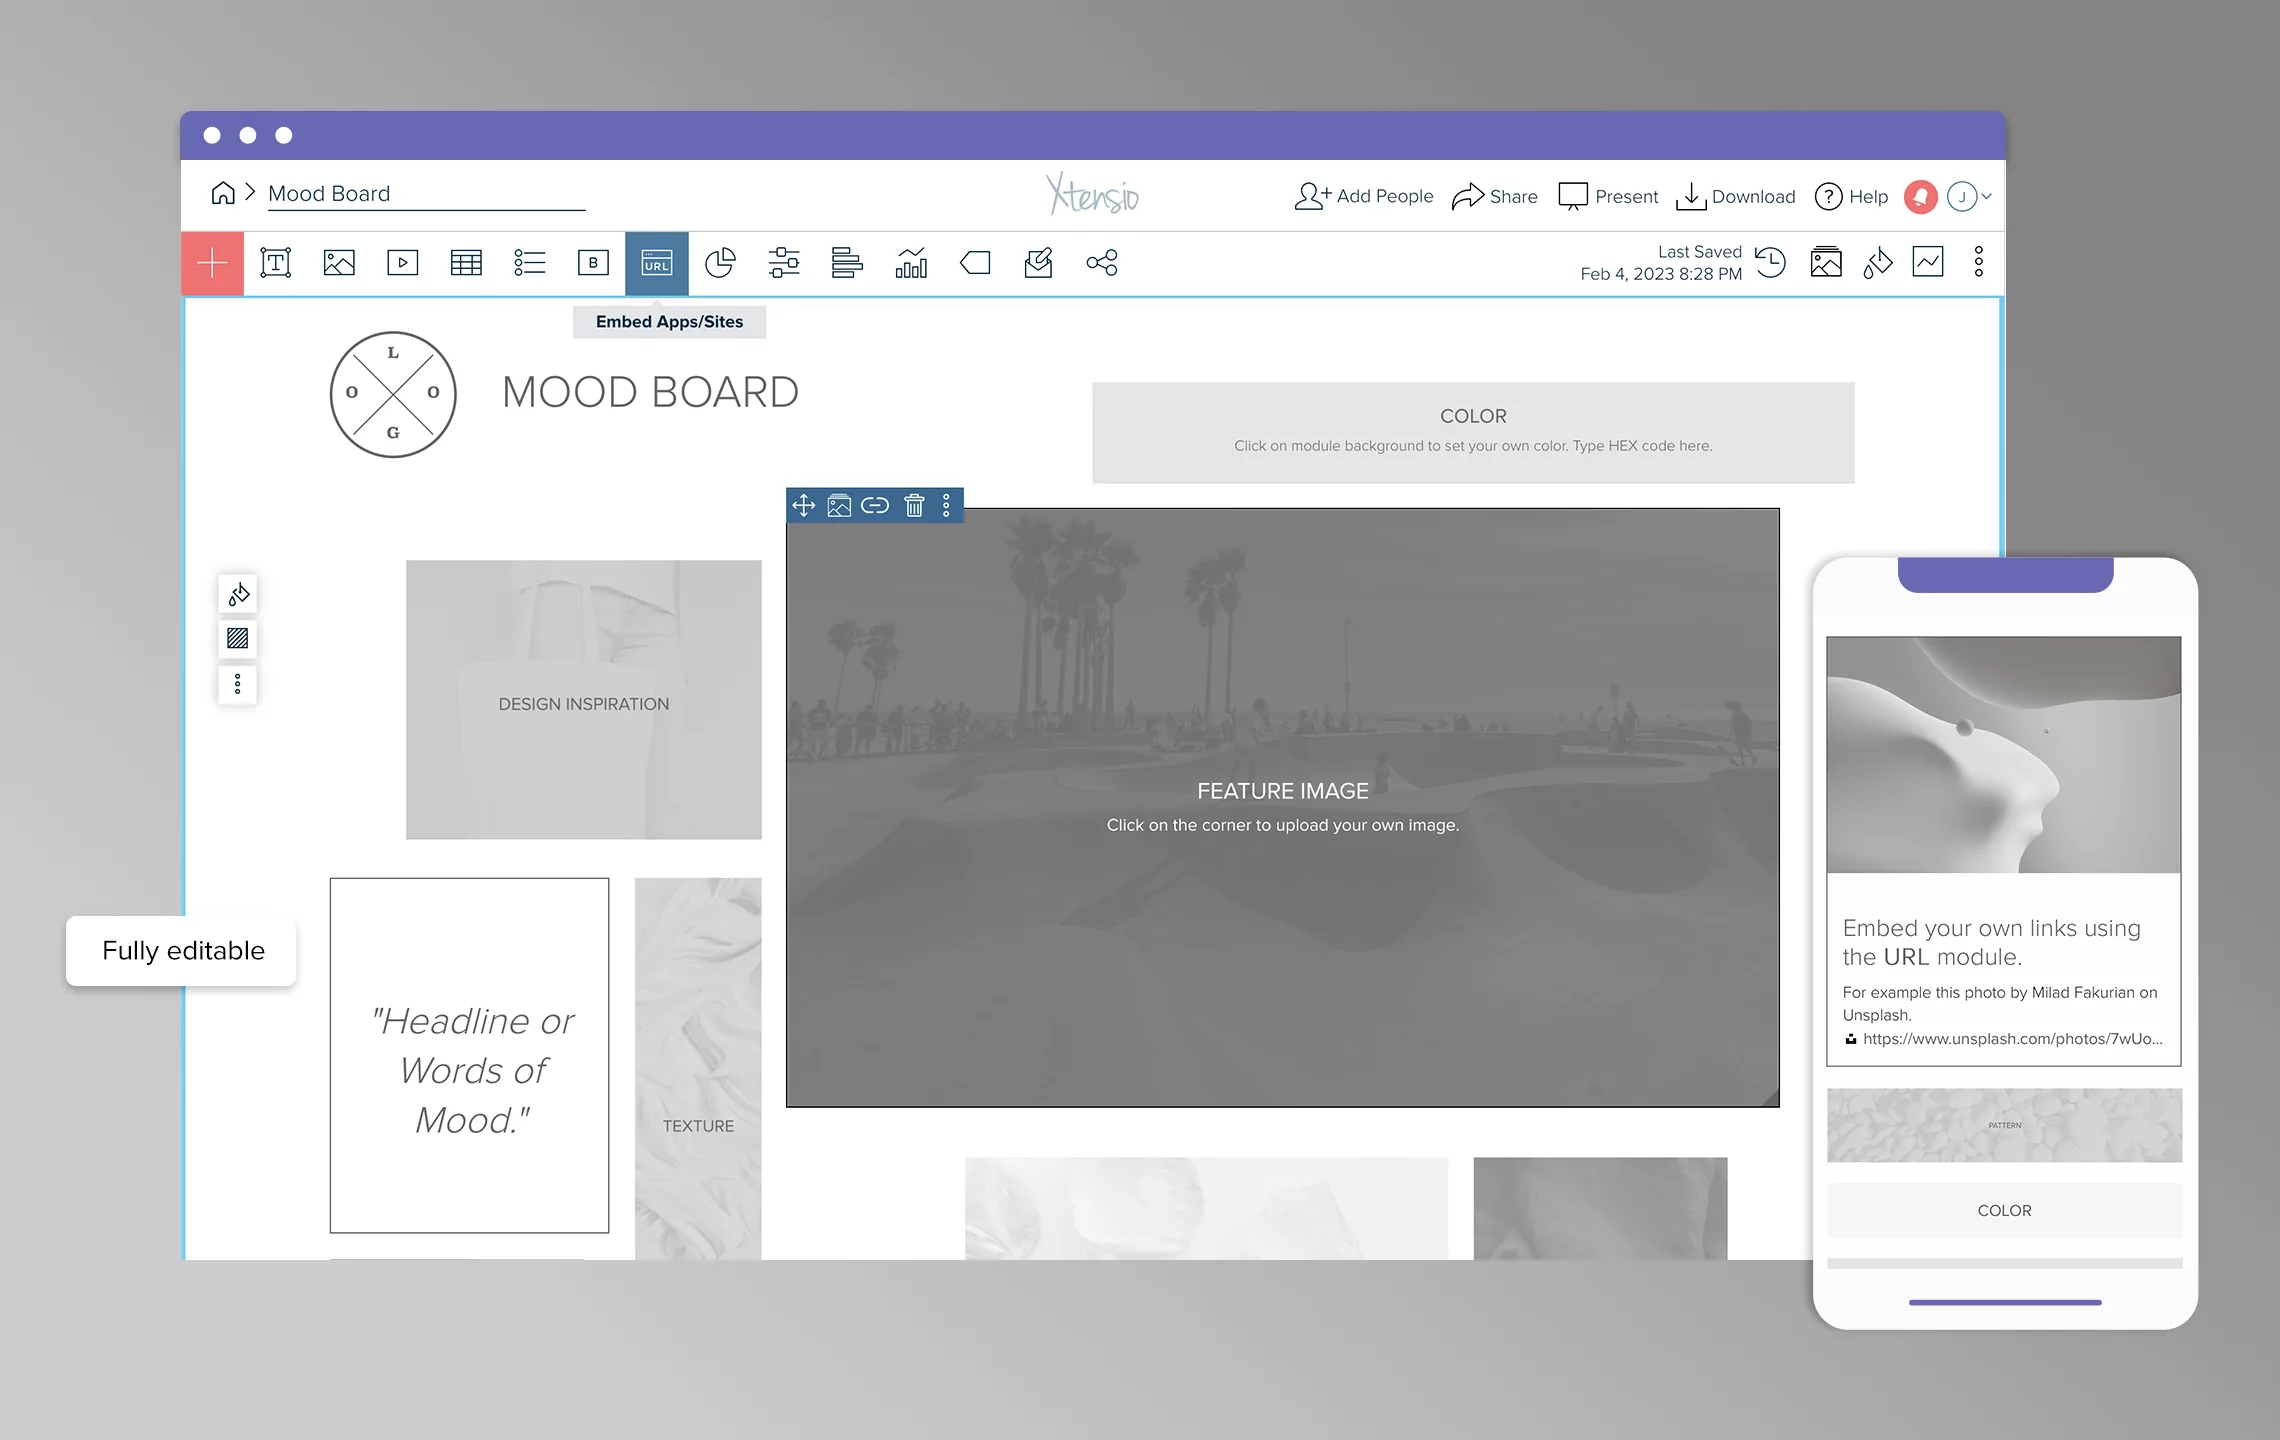Click the link icon on image toolbar
Viewport: 2280px width, 1440px height.
pos(875,506)
